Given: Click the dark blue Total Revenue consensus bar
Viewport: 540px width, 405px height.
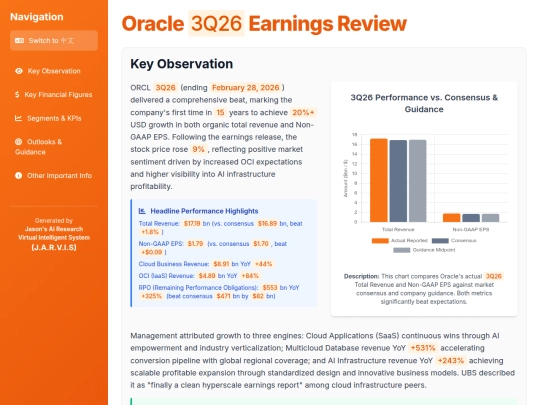Looking at the screenshot, I should [x=398, y=181].
